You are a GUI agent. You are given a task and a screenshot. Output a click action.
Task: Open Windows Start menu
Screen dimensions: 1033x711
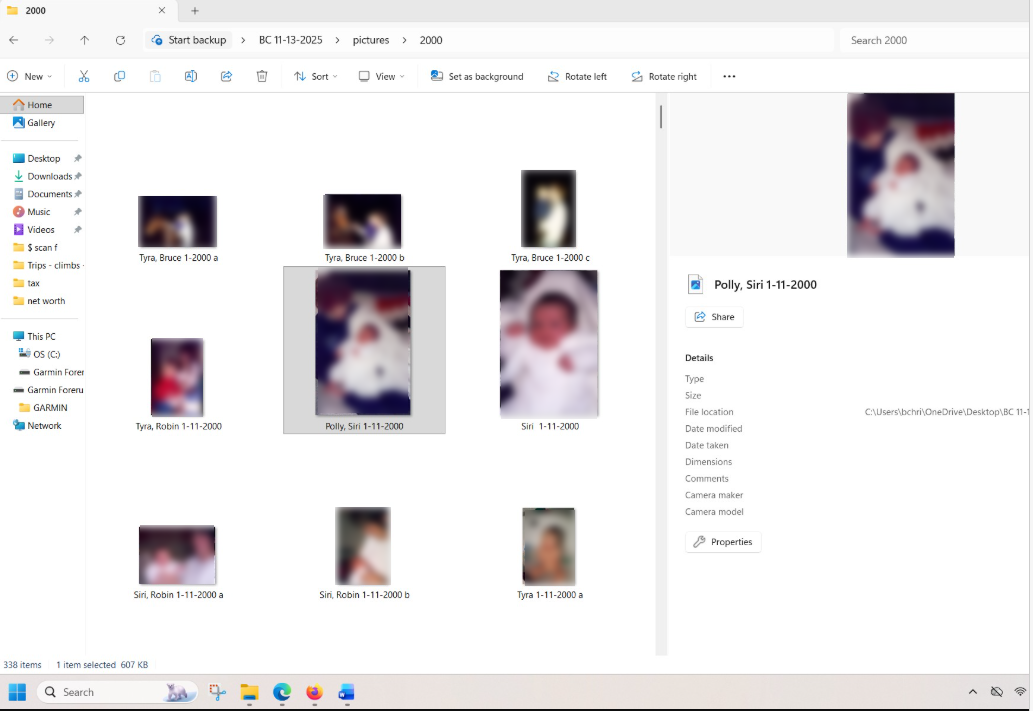click(17, 692)
